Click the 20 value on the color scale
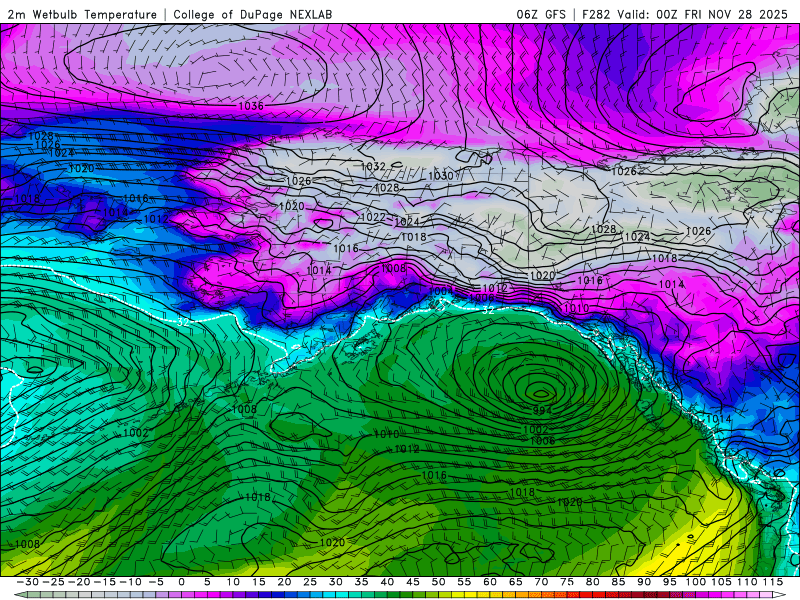The height and width of the screenshot is (600, 800). [284, 582]
